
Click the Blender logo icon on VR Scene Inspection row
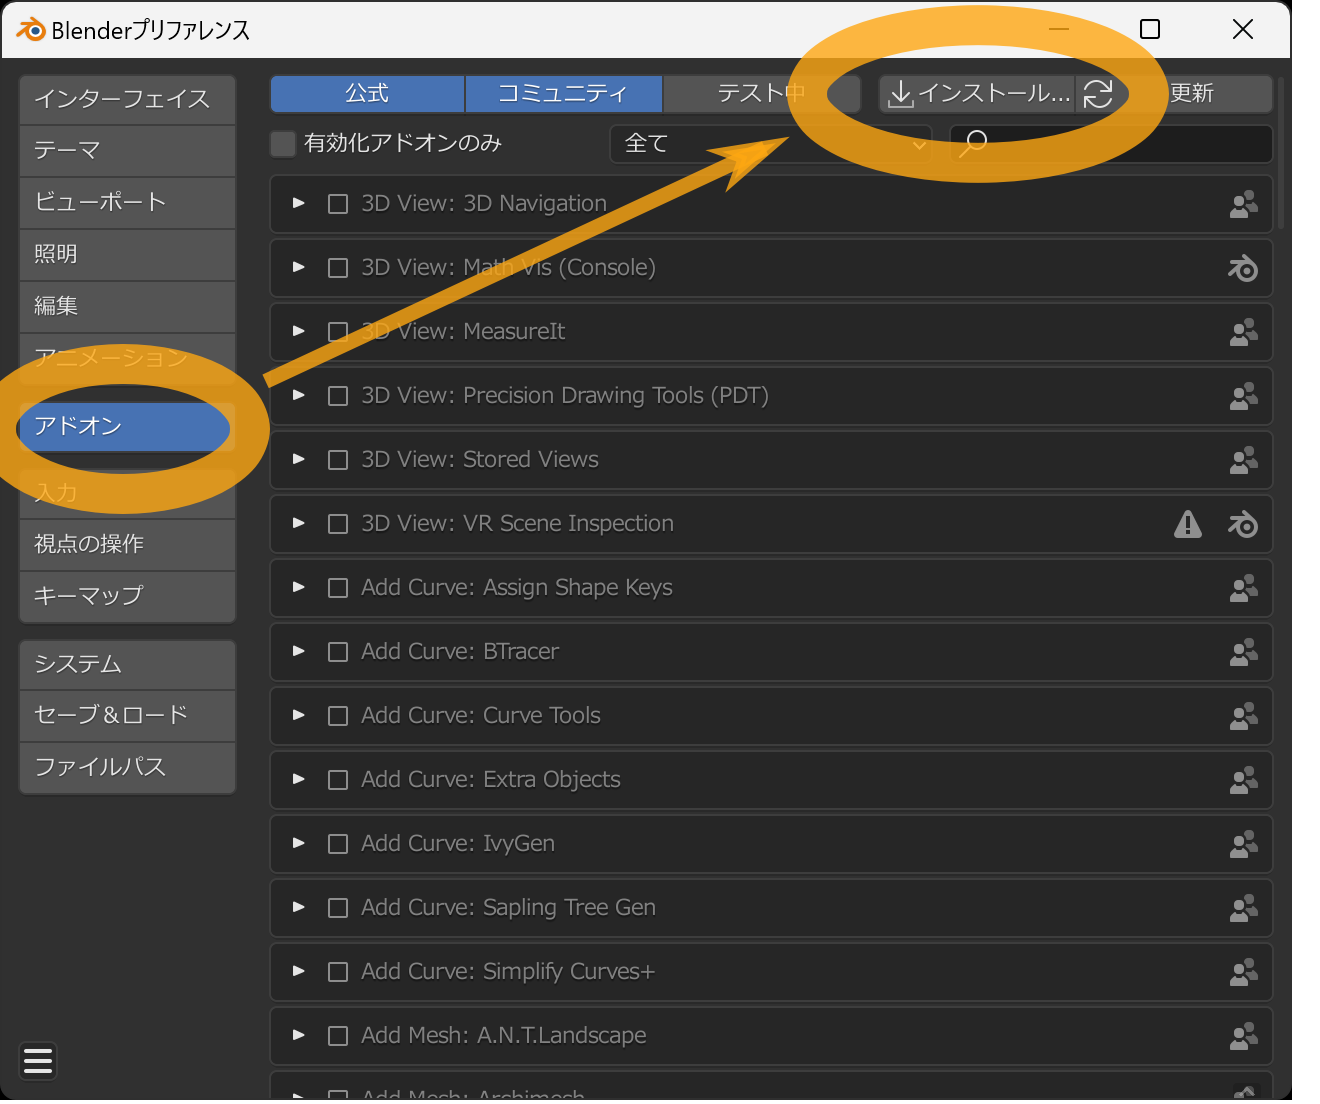point(1243,524)
